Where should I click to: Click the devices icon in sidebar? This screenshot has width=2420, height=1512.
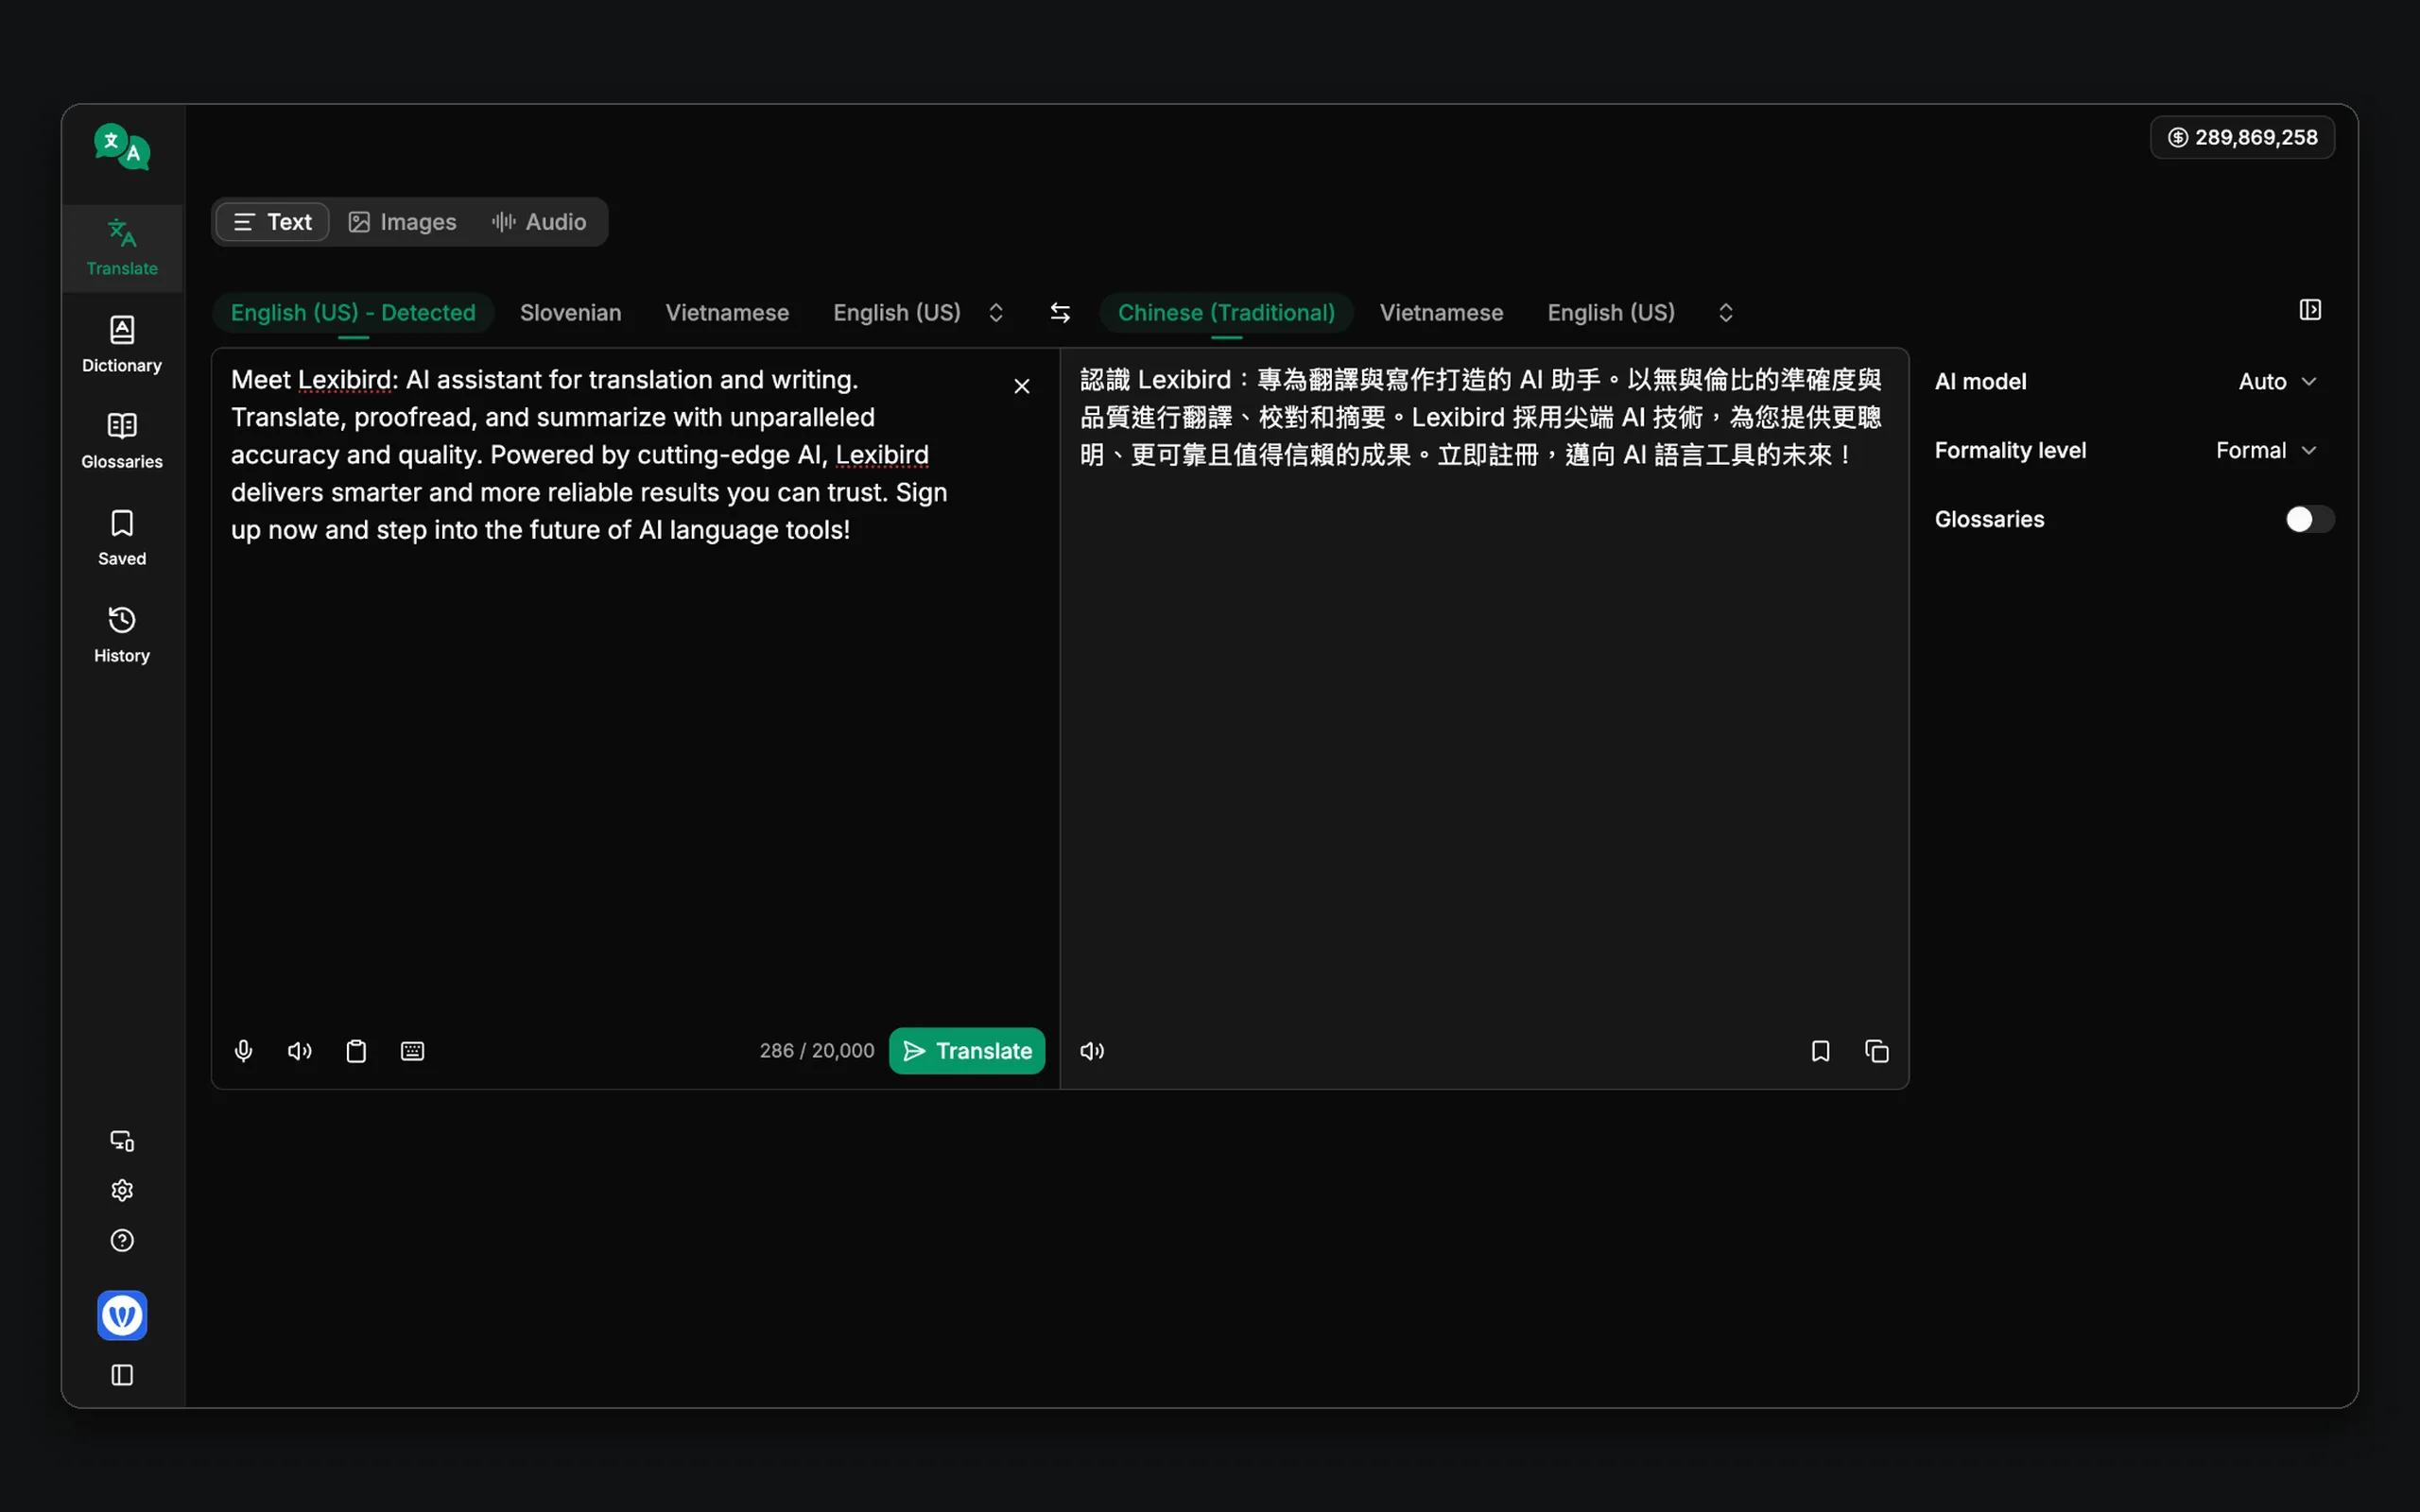click(122, 1140)
